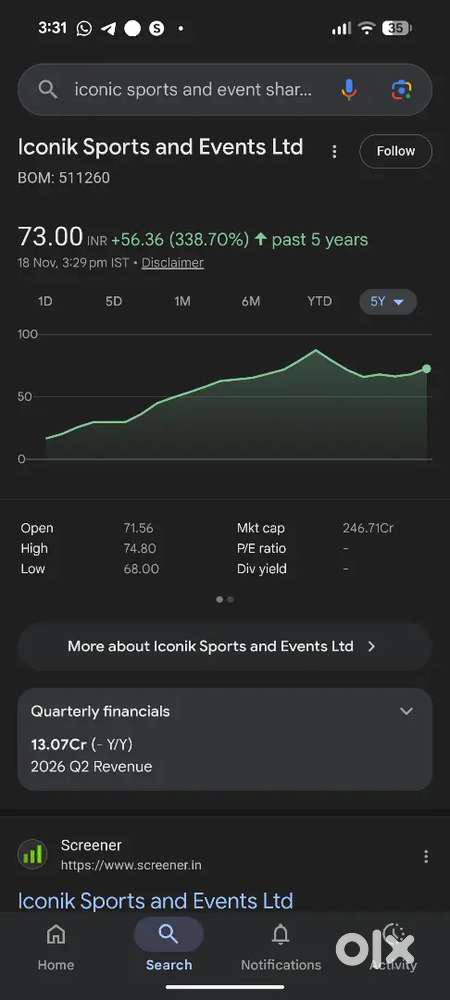The height and width of the screenshot is (1000, 450).
Task: Open the 5Y range dropdown
Action: coord(388,302)
